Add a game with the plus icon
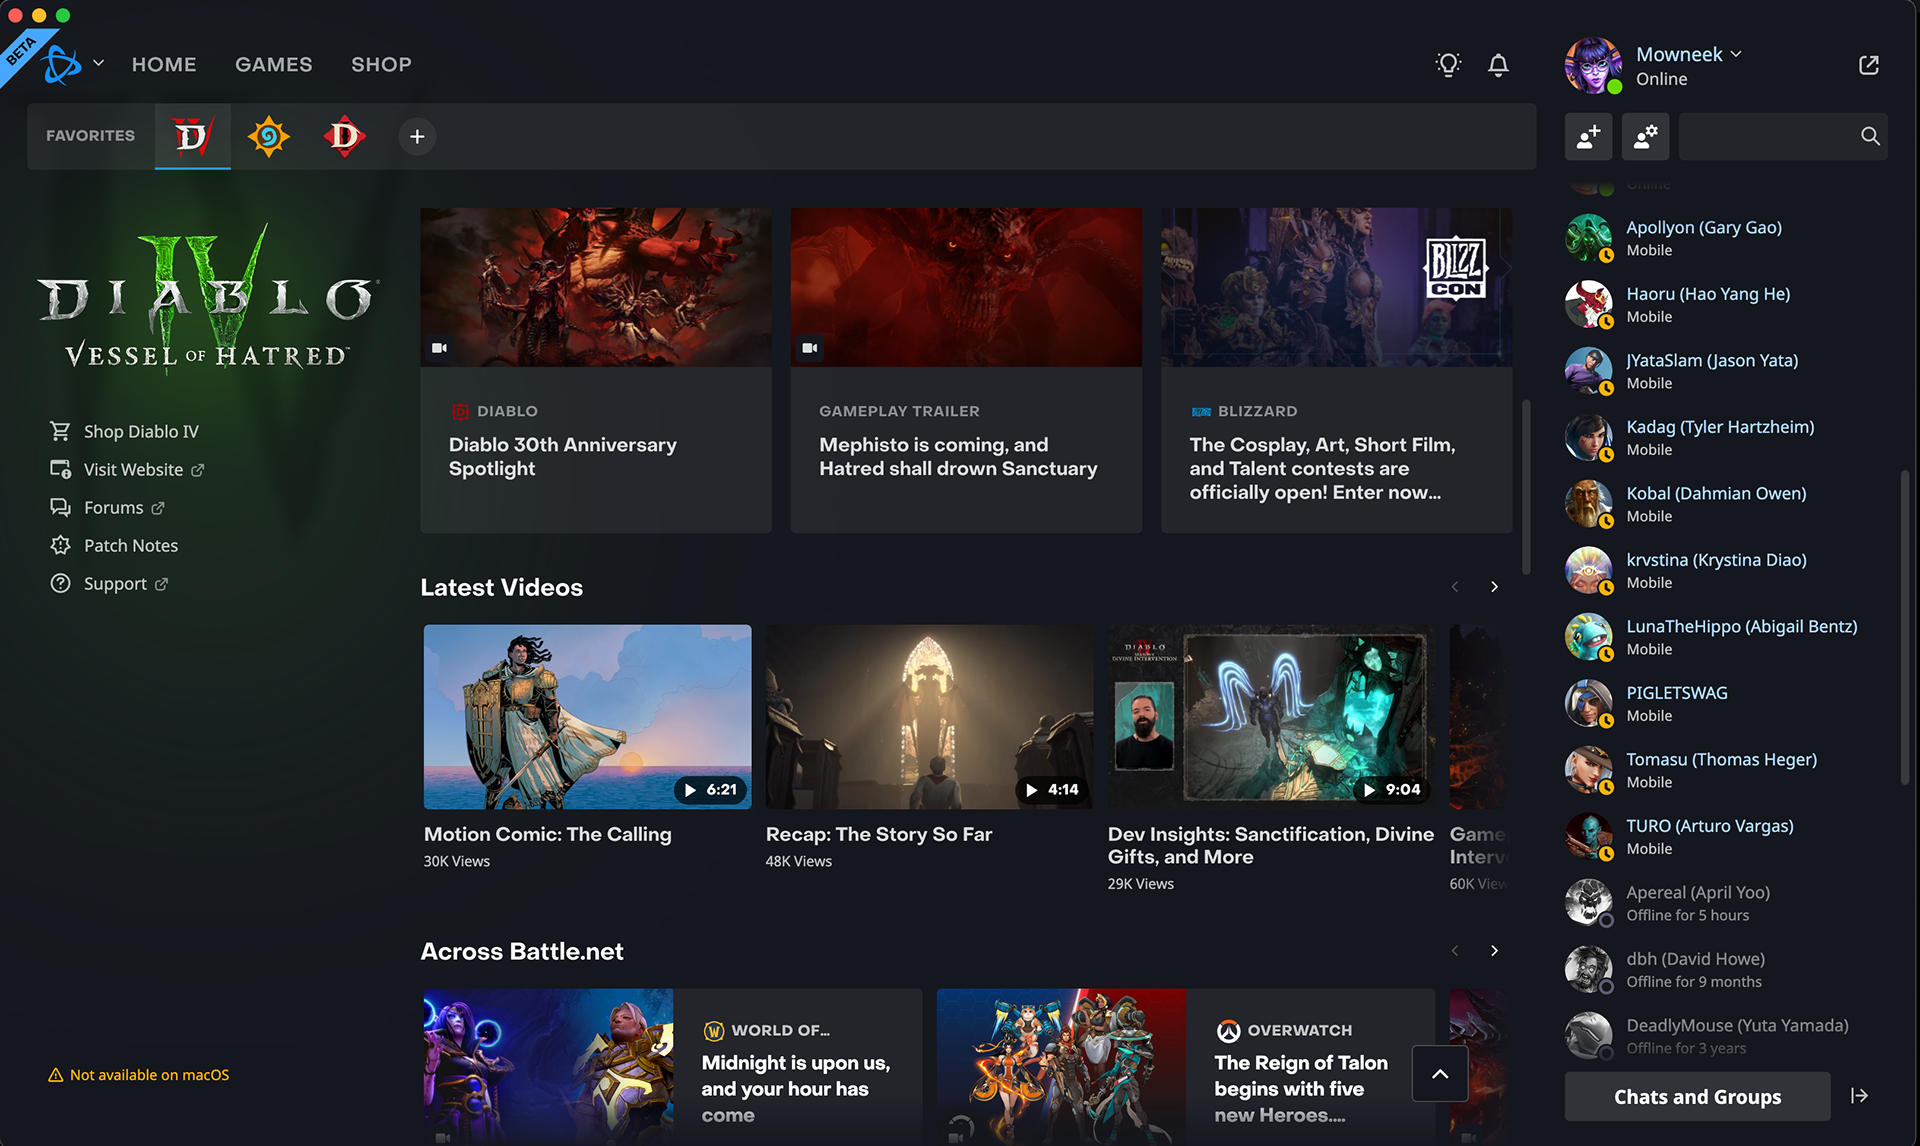Image resolution: width=1920 pixels, height=1146 pixels. point(417,136)
